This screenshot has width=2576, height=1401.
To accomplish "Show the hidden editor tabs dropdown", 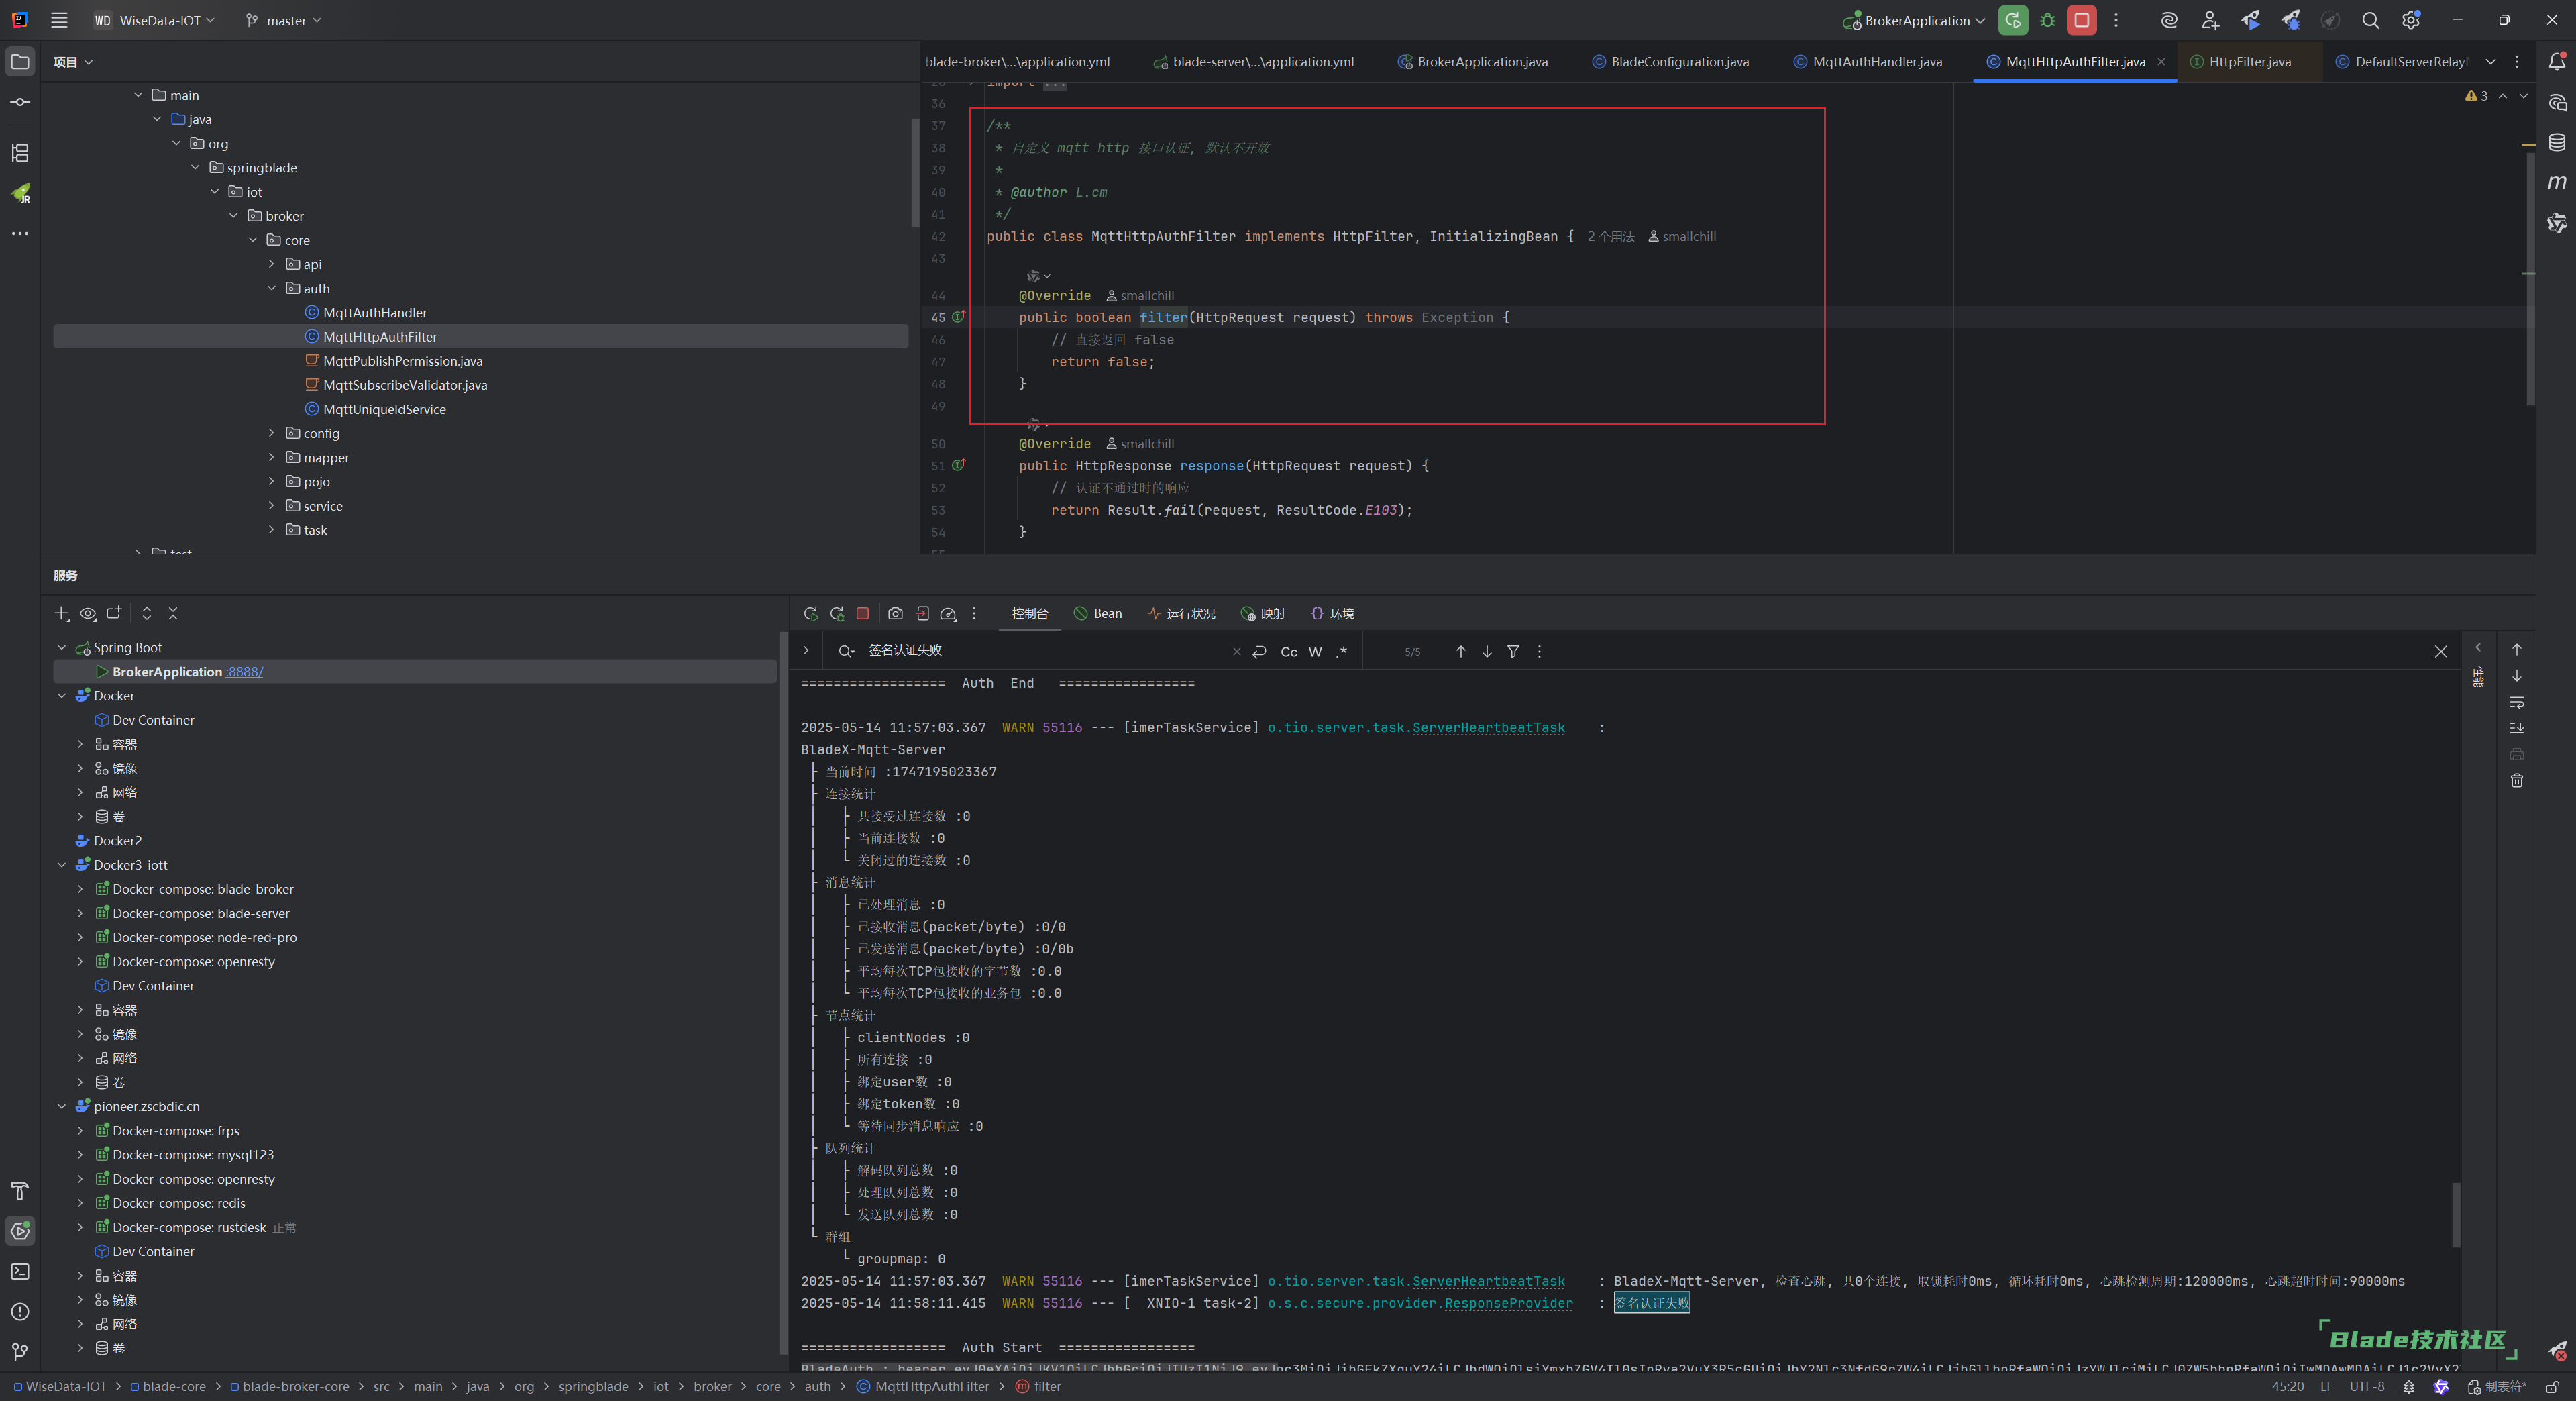I will tap(2491, 62).
